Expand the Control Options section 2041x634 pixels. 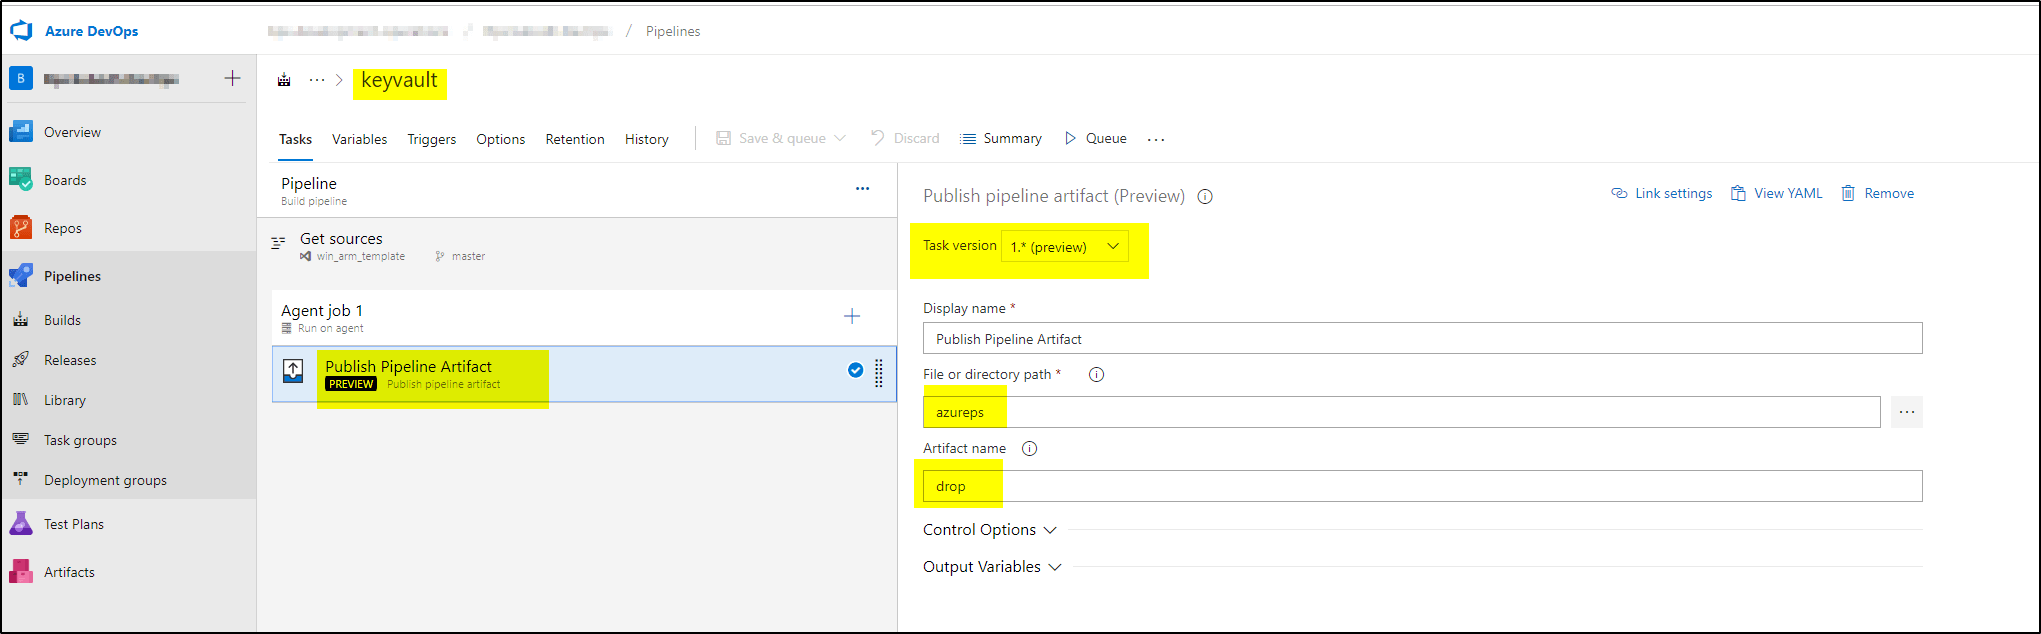click(989, 530)
